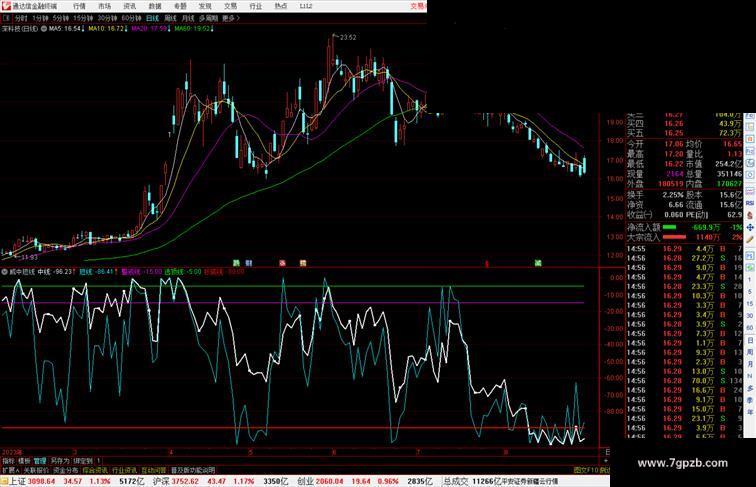Viewport: 756px width, 487px height.
Task: Select the 月 monthly shortcut in right sidebar
Action: 750,364
